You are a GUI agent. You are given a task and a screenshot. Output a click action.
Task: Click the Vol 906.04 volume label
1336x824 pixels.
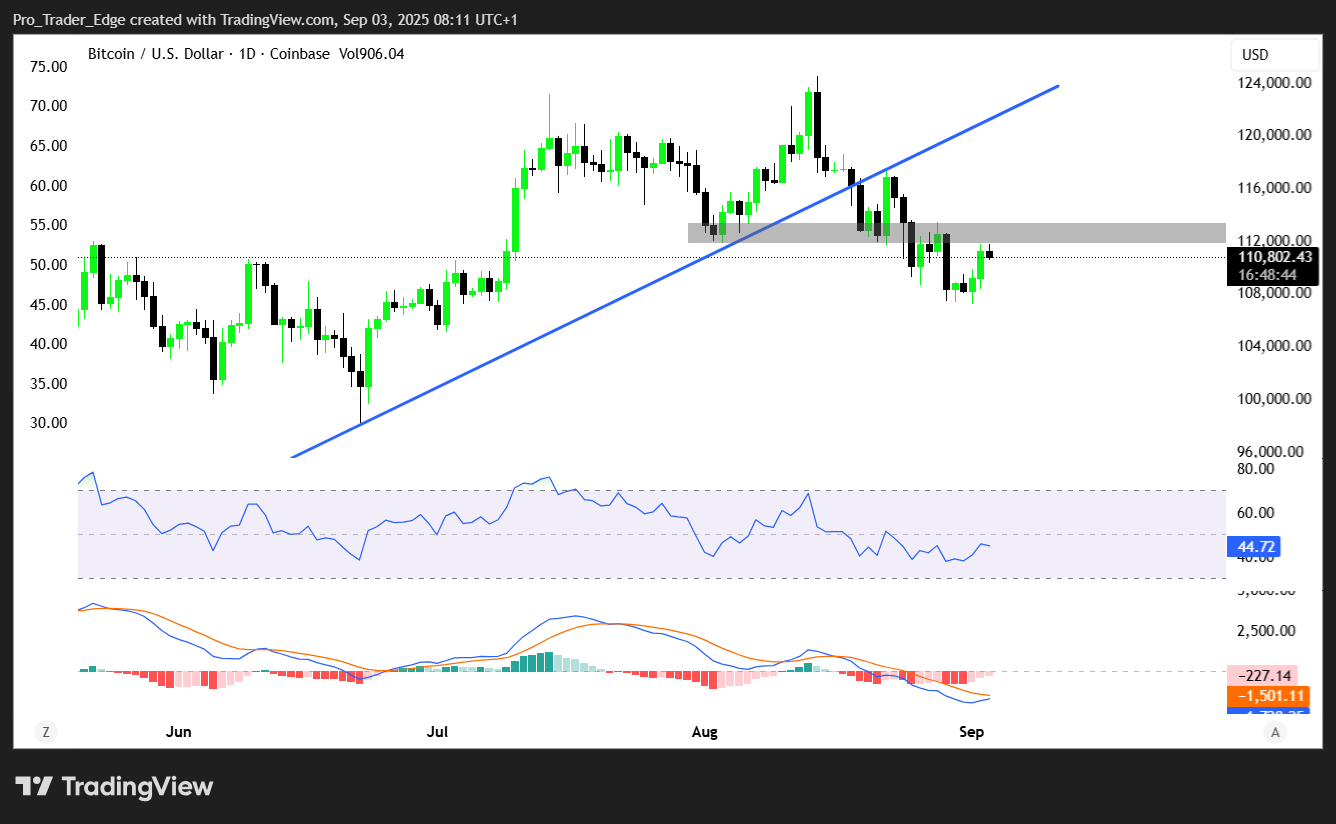(x=372, y=54)
